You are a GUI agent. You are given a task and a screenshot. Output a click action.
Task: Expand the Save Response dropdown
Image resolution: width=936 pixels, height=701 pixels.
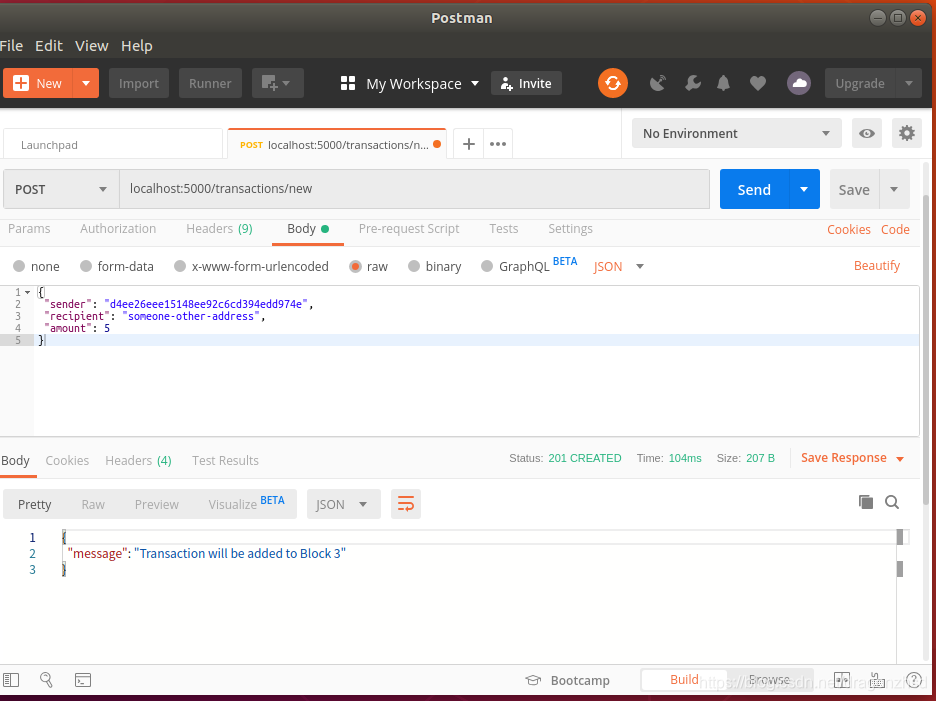coord(900,459)
